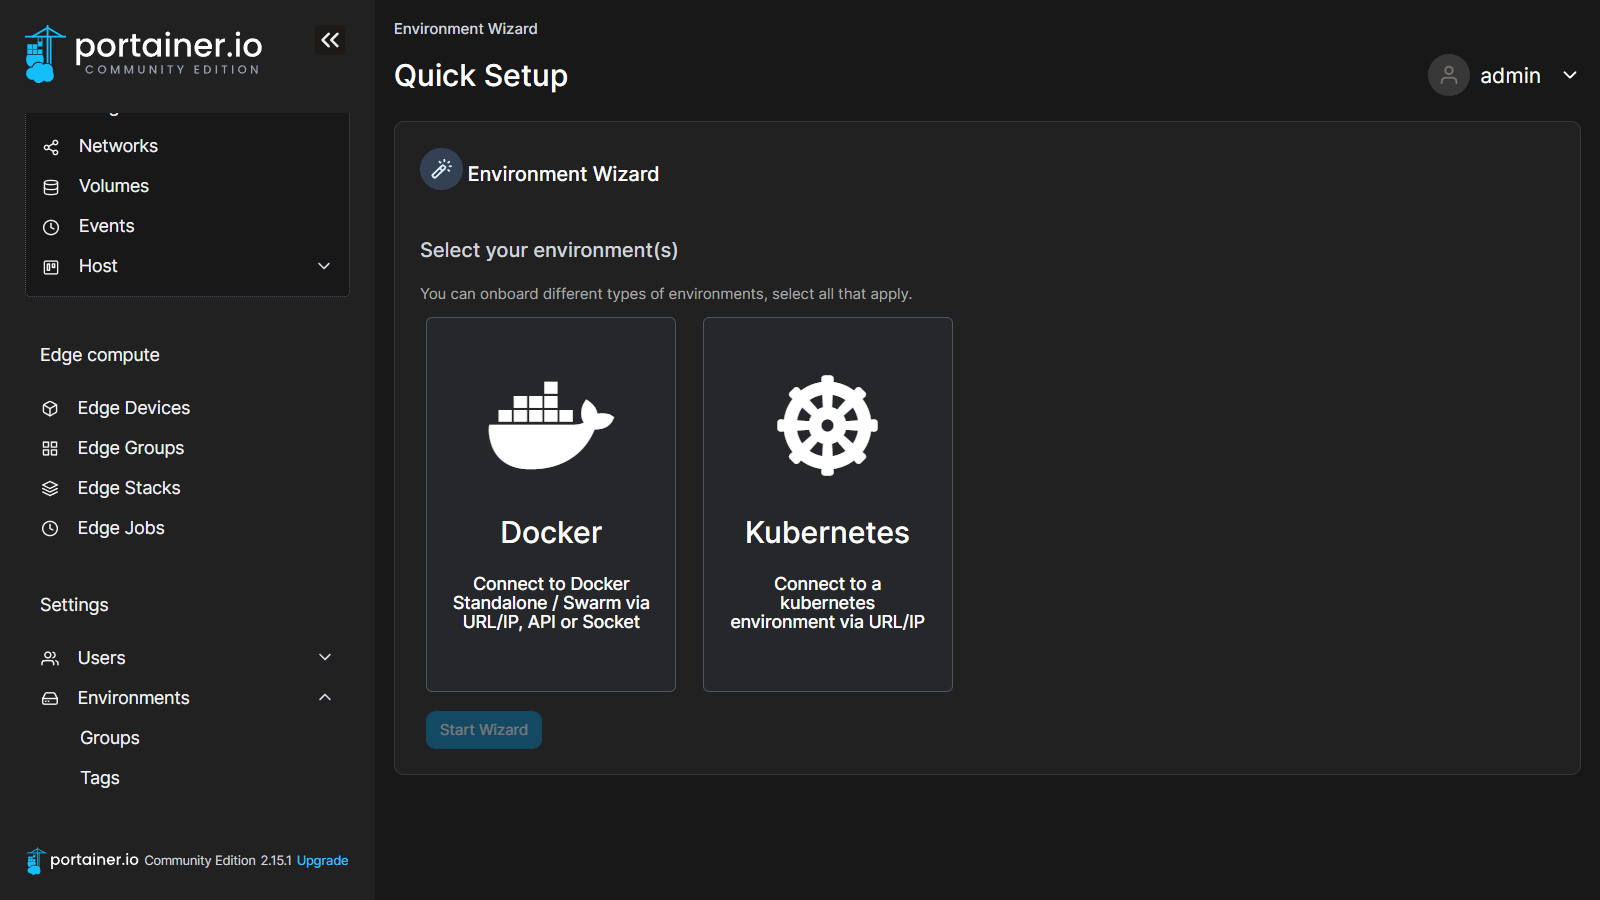Click the Edge Stacks layers icon

(50, 488)
